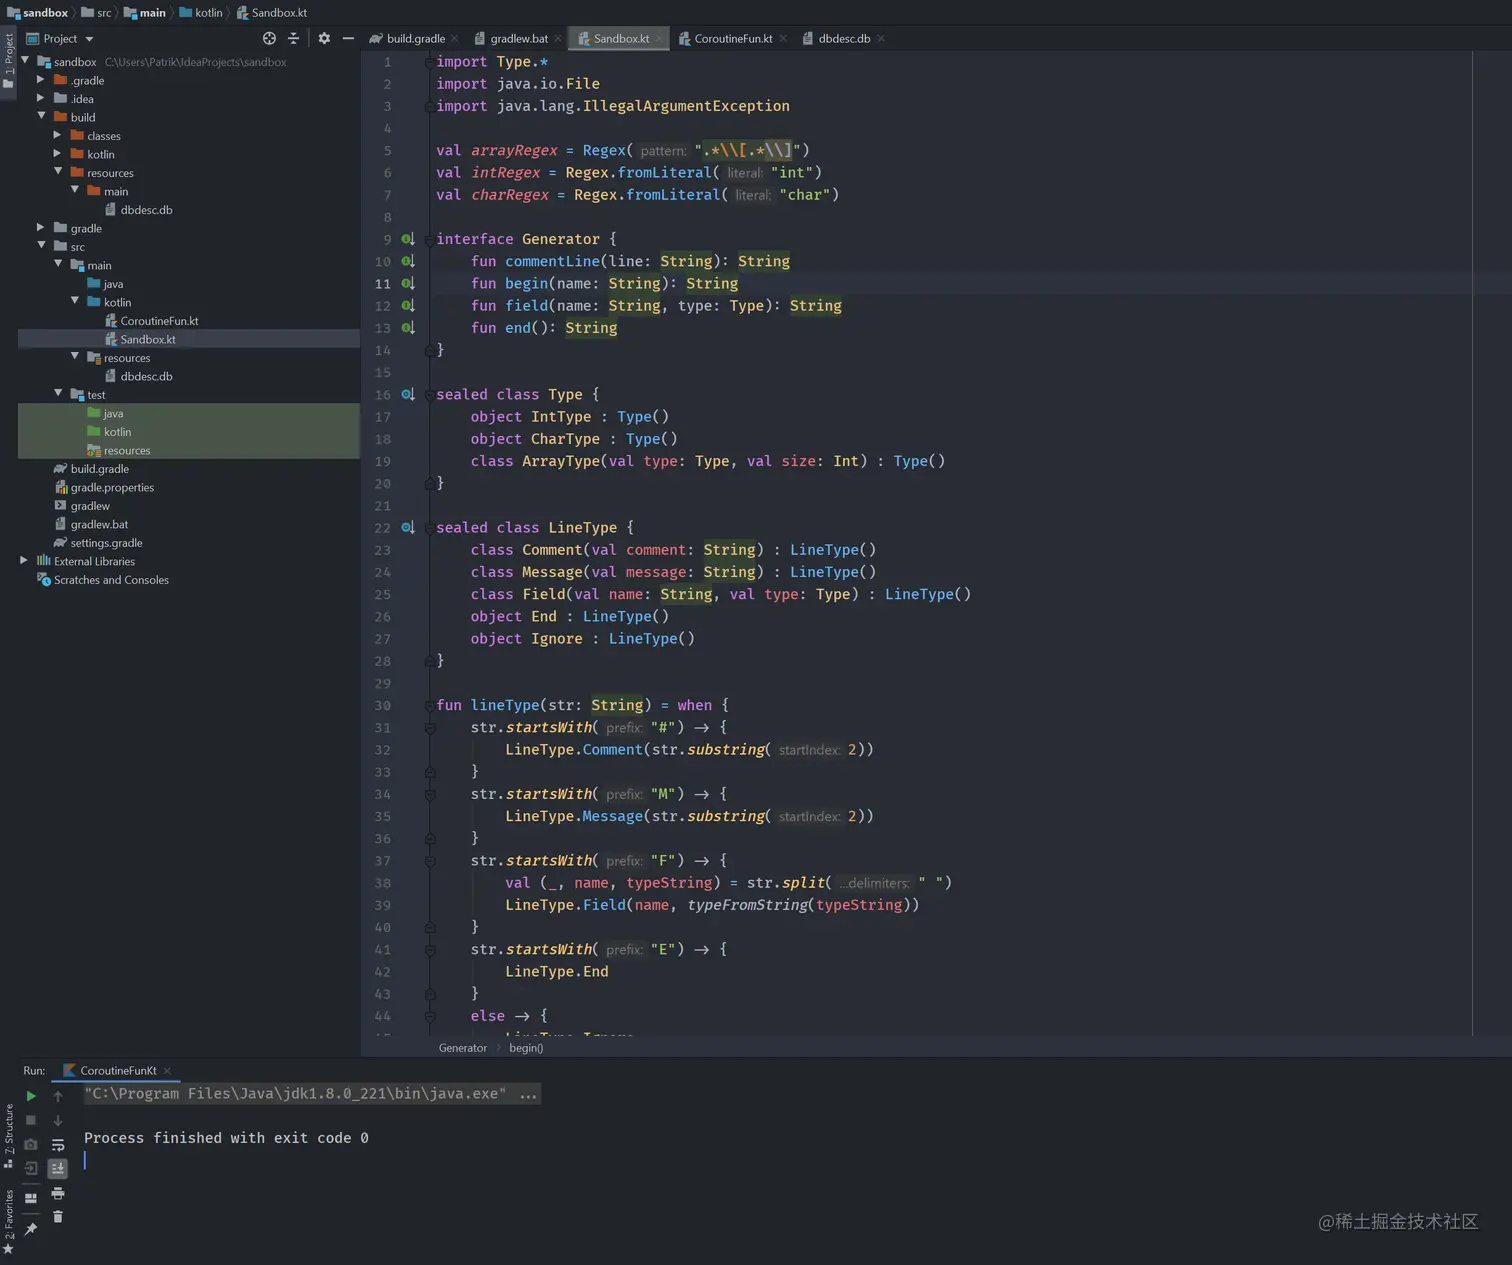The width and height of the screenshot is (1512, 1265).
Task: Click the Generator breadcrumb below the editor
Action: pyautogui.click(x=462, y=1048)
